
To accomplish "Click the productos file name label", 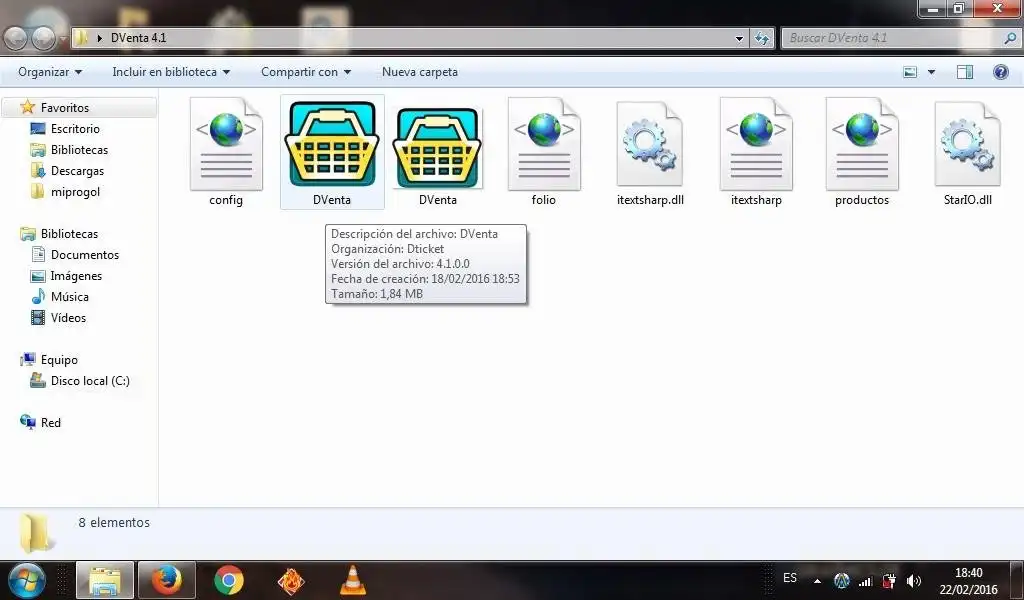I will tap(862, 200).
